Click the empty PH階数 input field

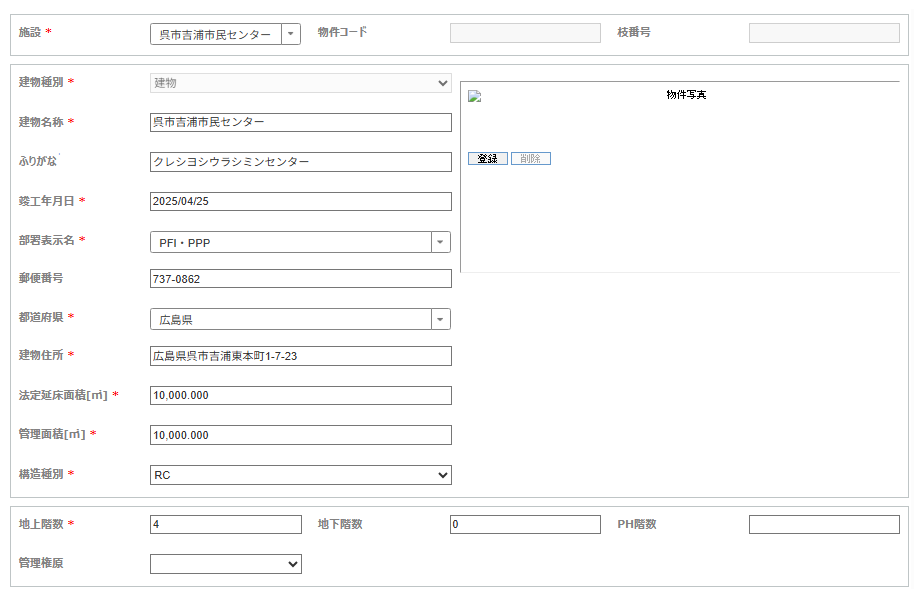point(824,524)
